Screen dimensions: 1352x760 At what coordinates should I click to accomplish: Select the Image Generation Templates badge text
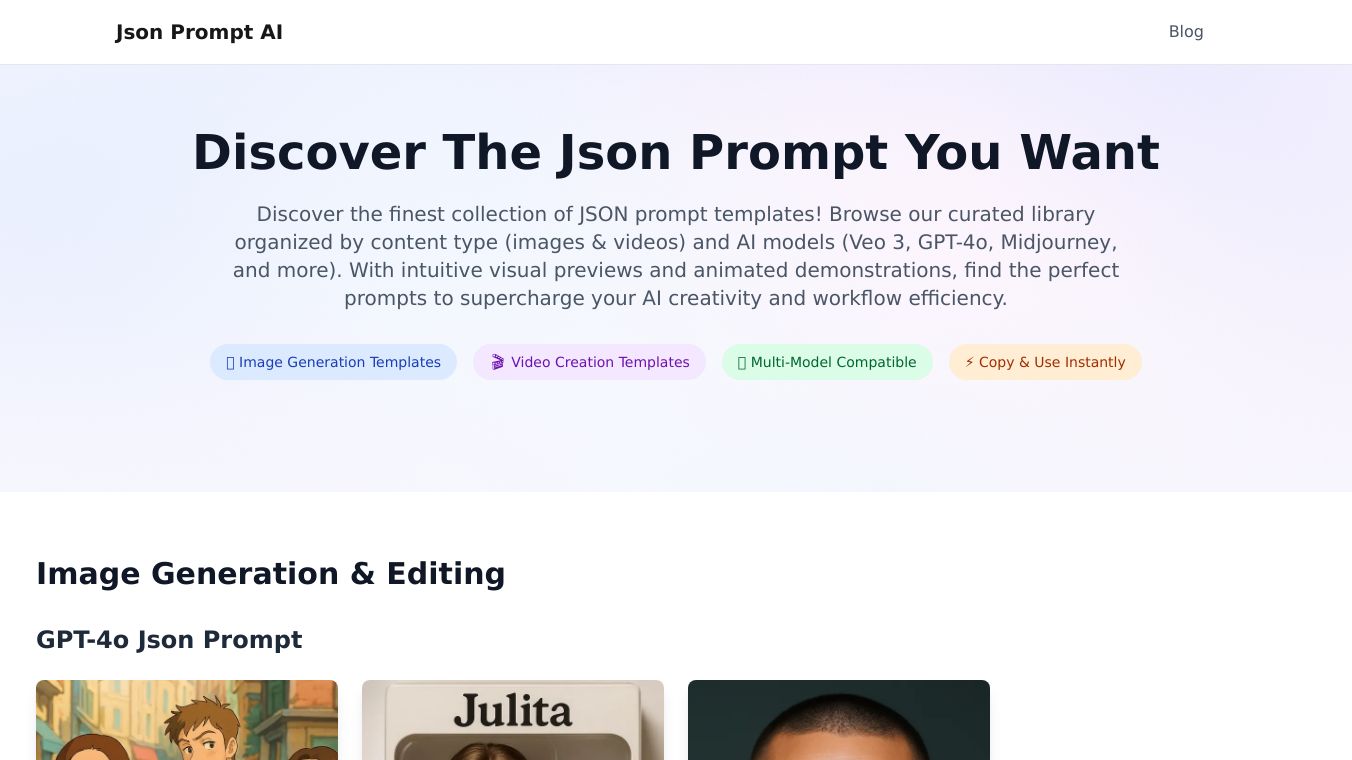(x=340, y=362)
